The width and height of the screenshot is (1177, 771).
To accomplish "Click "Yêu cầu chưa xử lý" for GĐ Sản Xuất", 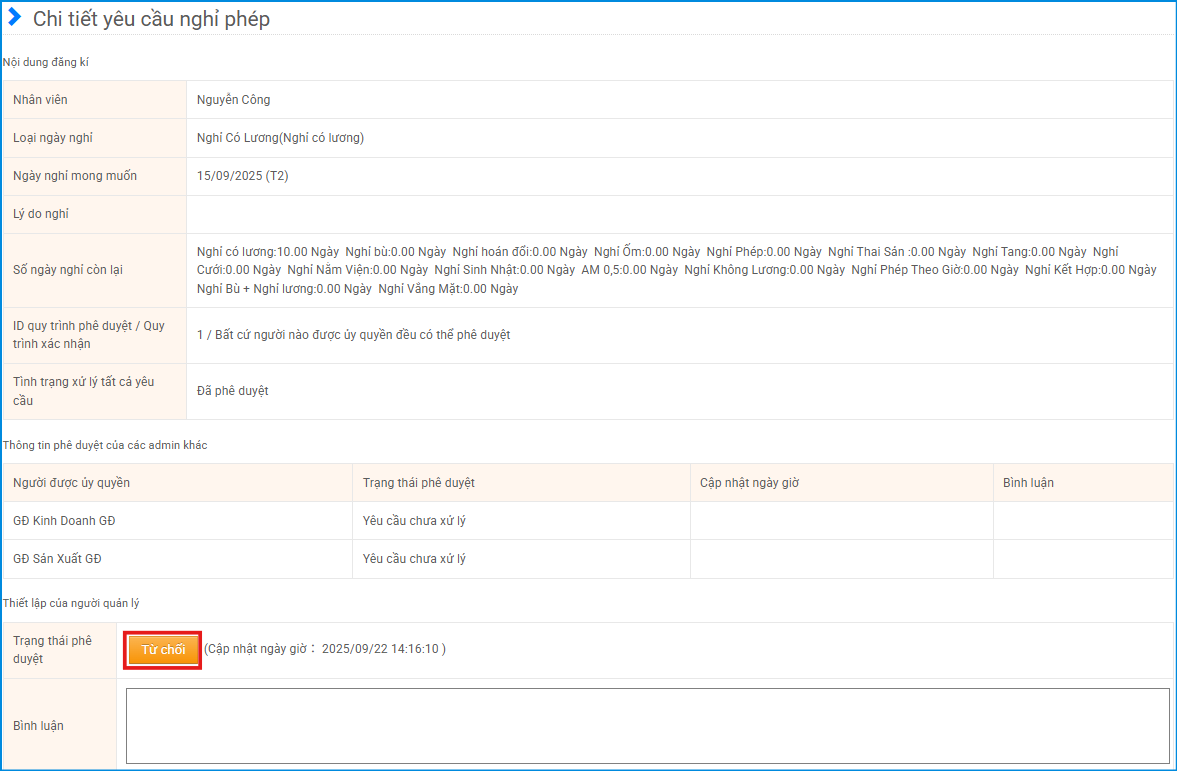I will click(x=414, y=559).
